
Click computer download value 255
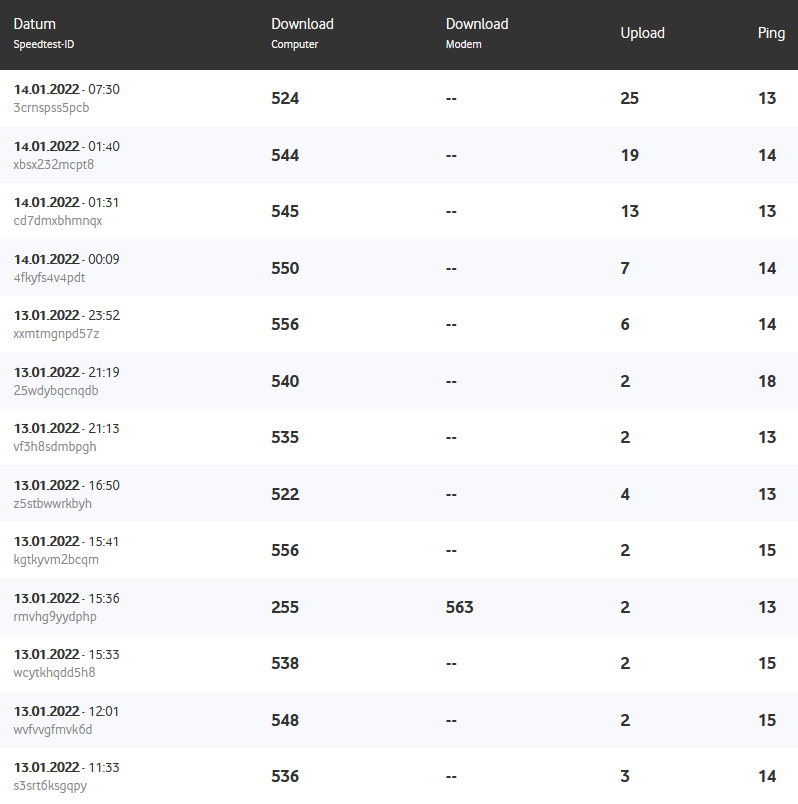pyautogui.click(x=285, y=607)
